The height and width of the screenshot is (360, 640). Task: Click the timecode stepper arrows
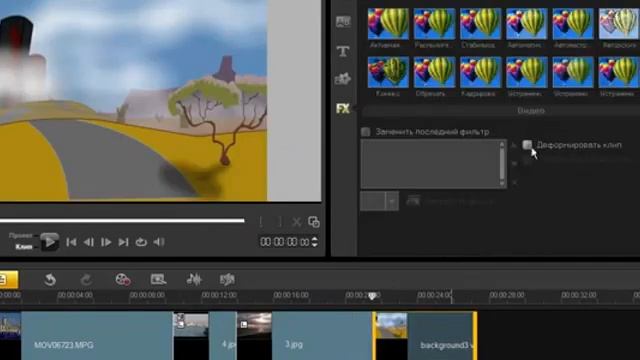click(x=314, y=242)
